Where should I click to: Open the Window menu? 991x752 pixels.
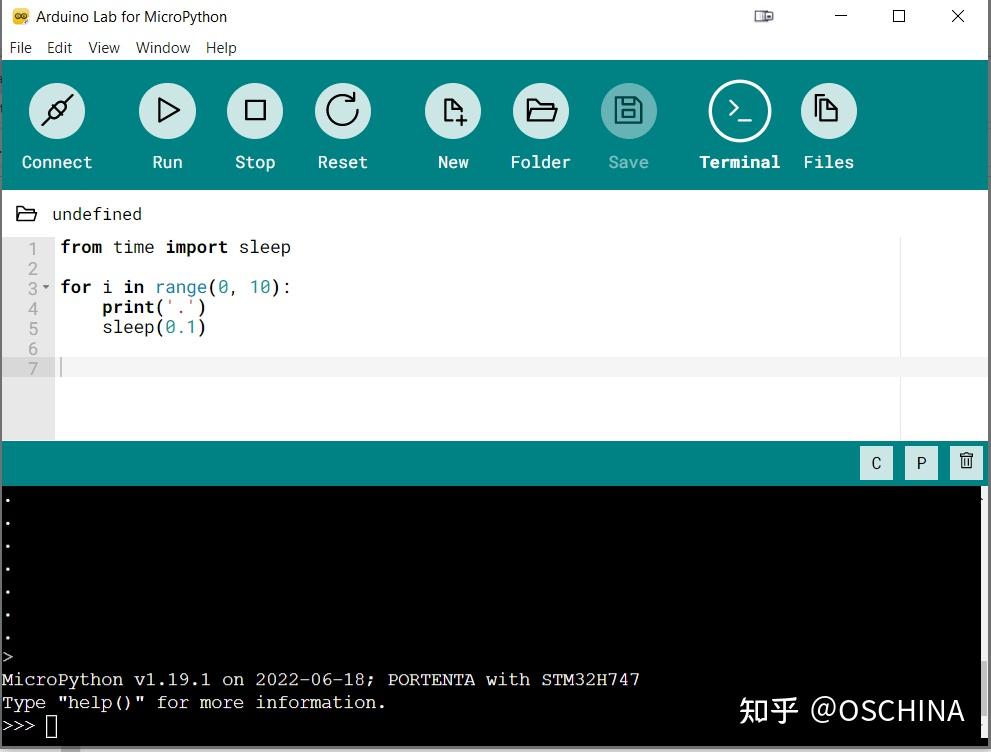coord(163,48)
